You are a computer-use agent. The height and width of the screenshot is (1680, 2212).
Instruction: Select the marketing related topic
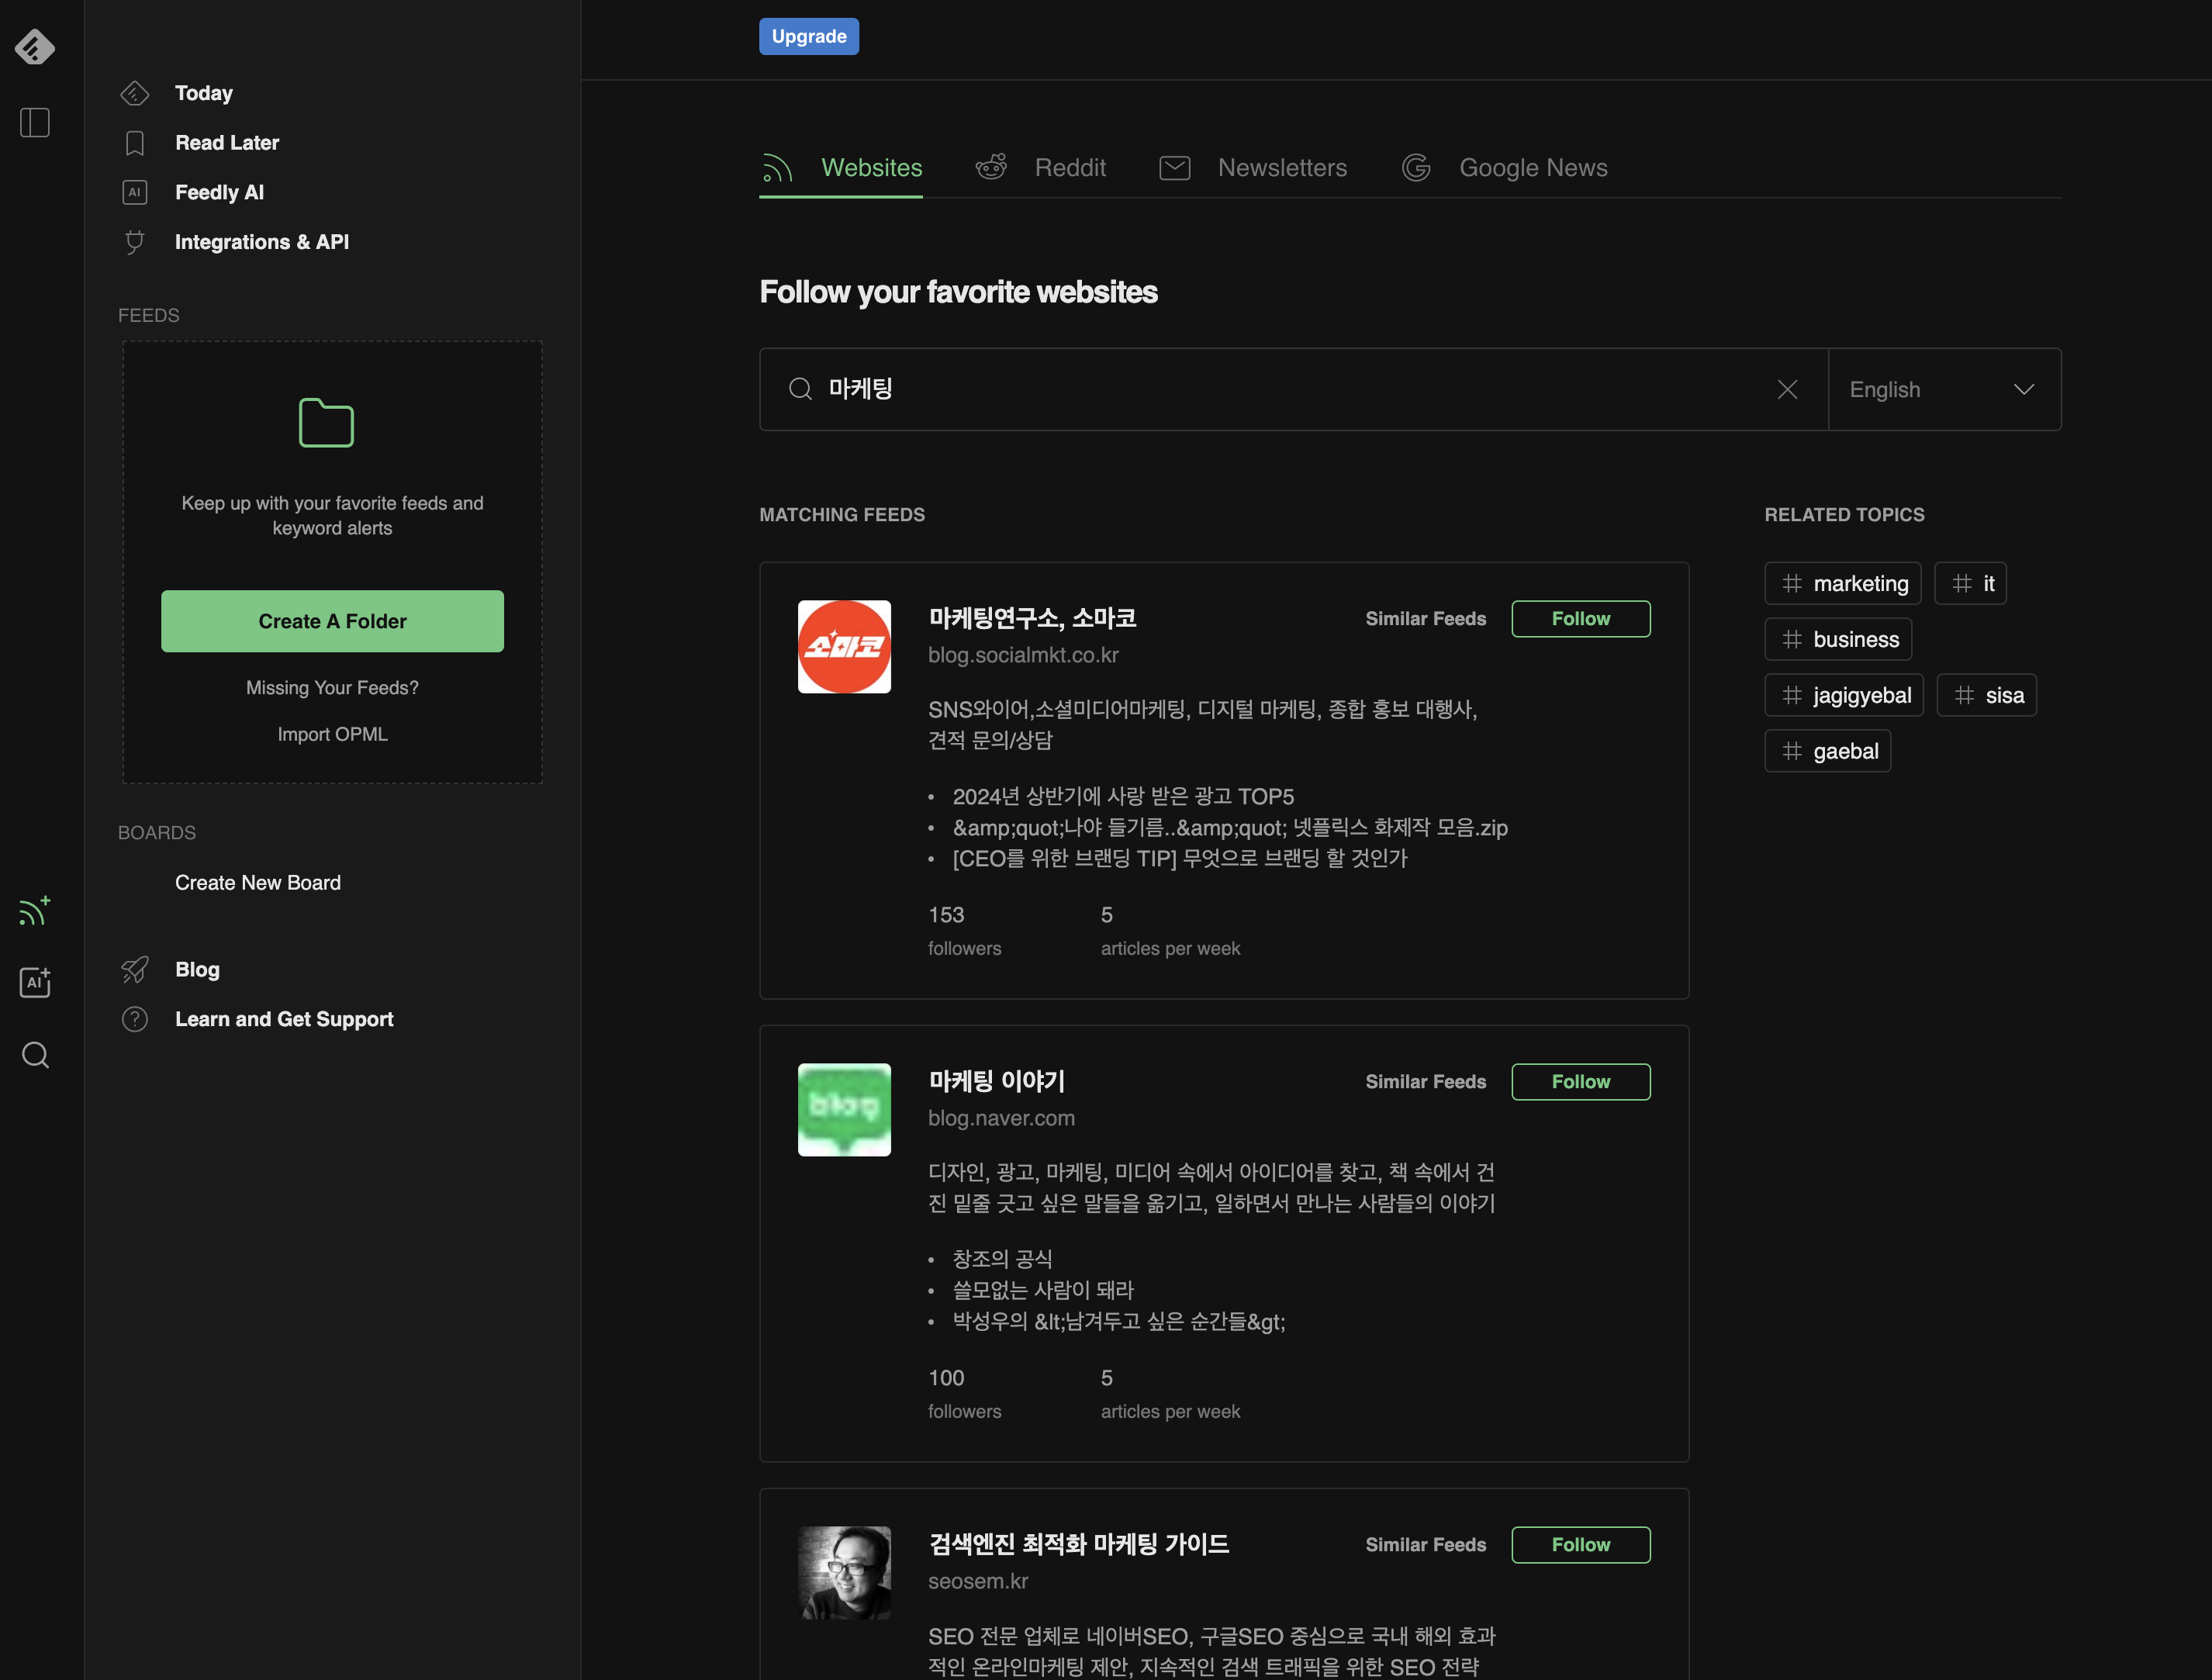[x=1843, y=583]
